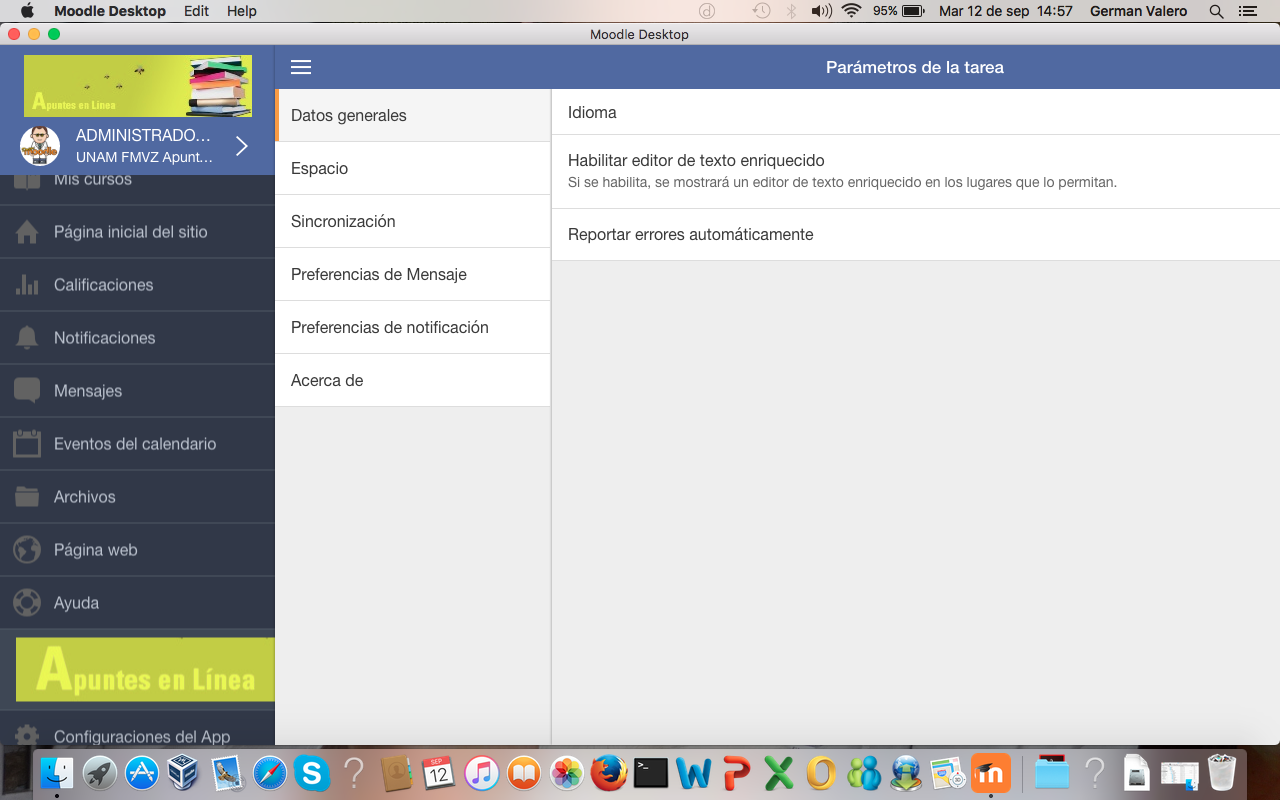Open the Help menu
1280x800 pixels.
click(242, 11)
